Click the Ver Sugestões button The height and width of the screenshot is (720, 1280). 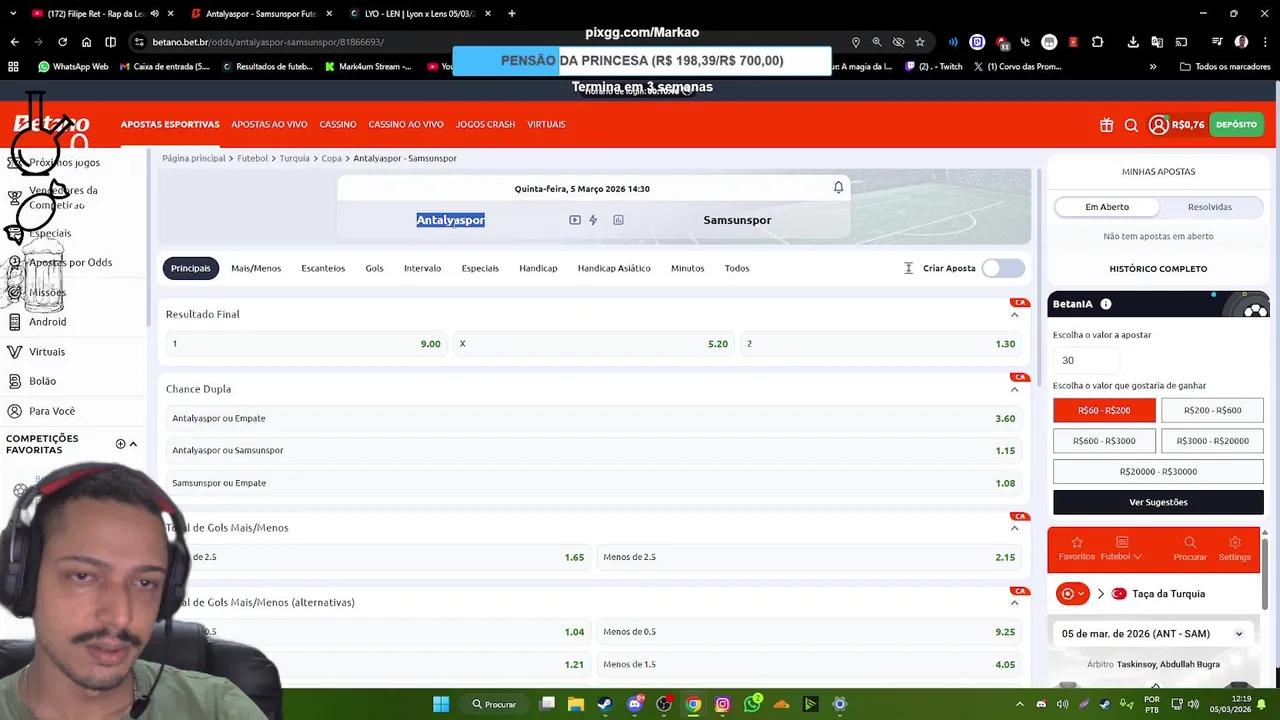tap(1158, 502)
